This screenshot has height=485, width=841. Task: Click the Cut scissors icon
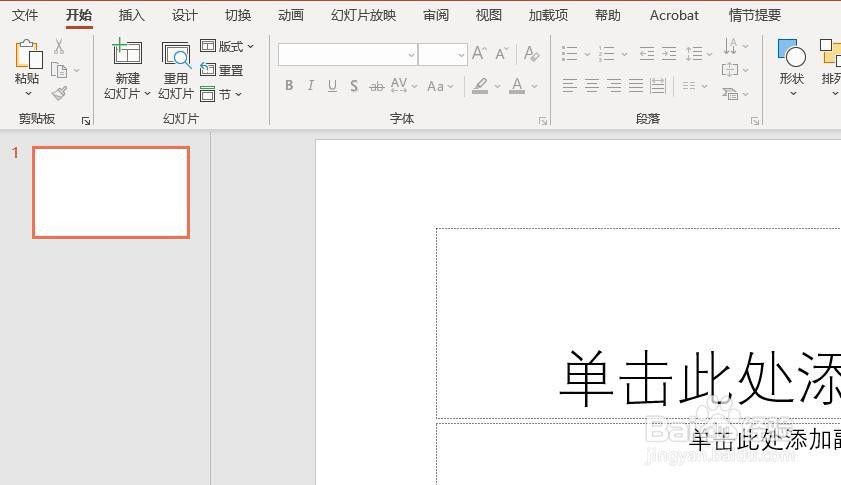(59, 46)
